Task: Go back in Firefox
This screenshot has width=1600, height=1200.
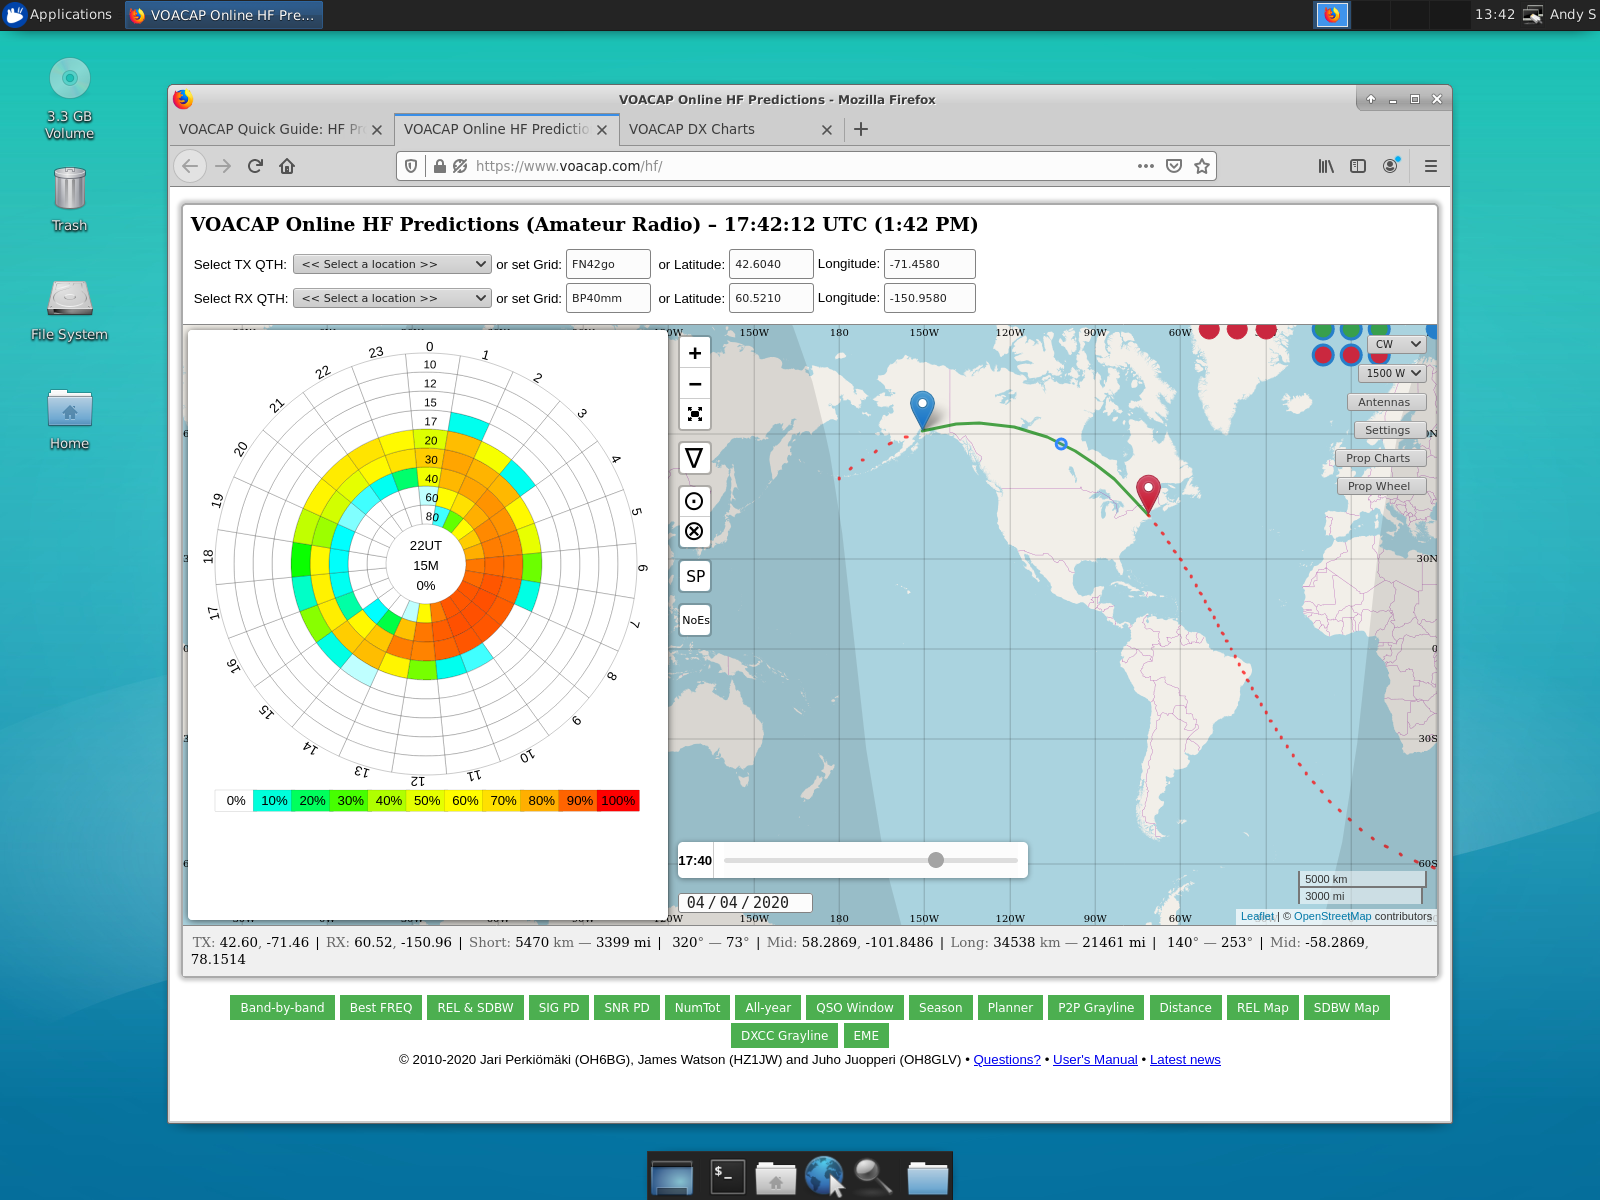Action: tap(190, 166)
